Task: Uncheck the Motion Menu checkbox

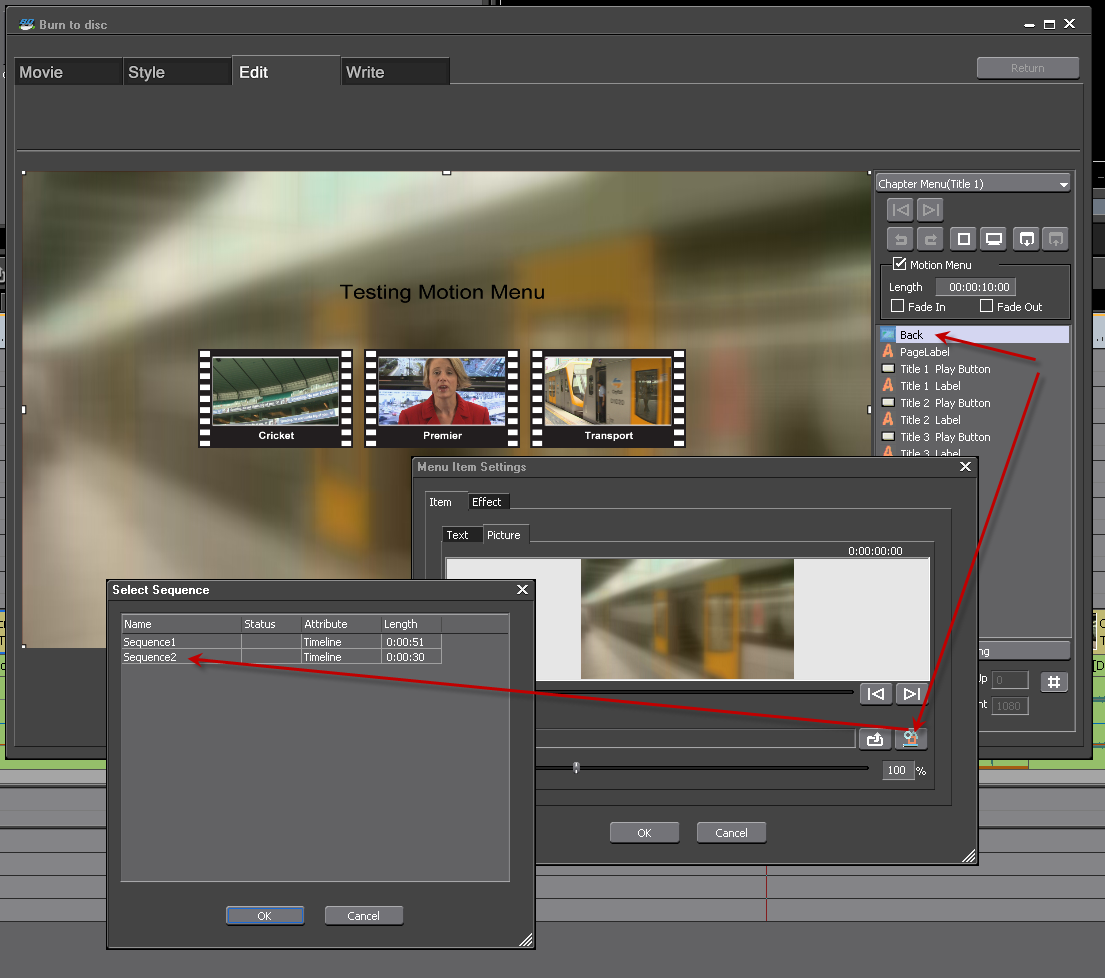Action: point(899,264)
